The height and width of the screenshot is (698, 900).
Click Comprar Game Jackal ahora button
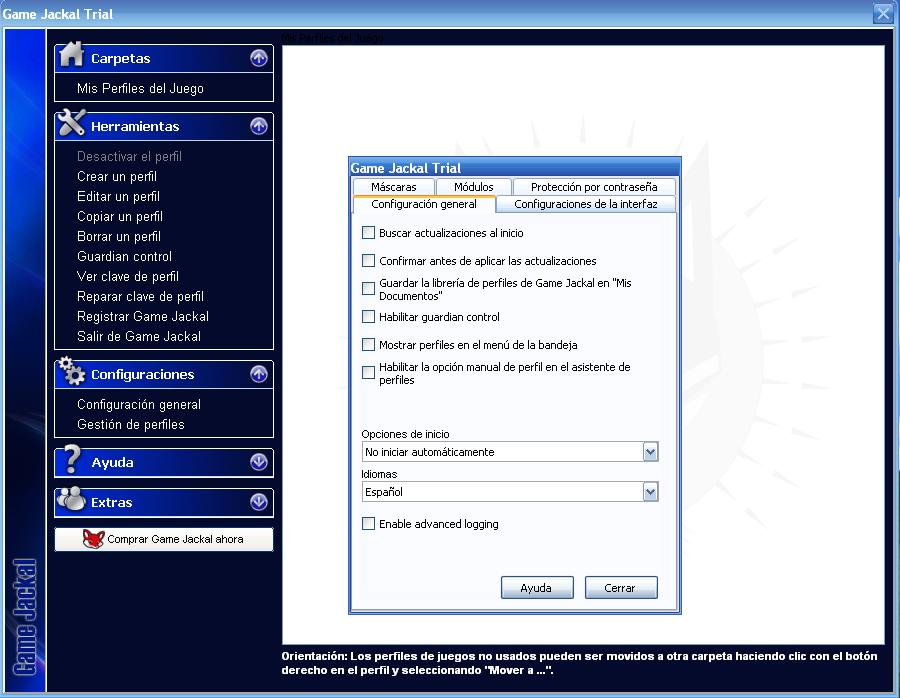coord(164,540)
